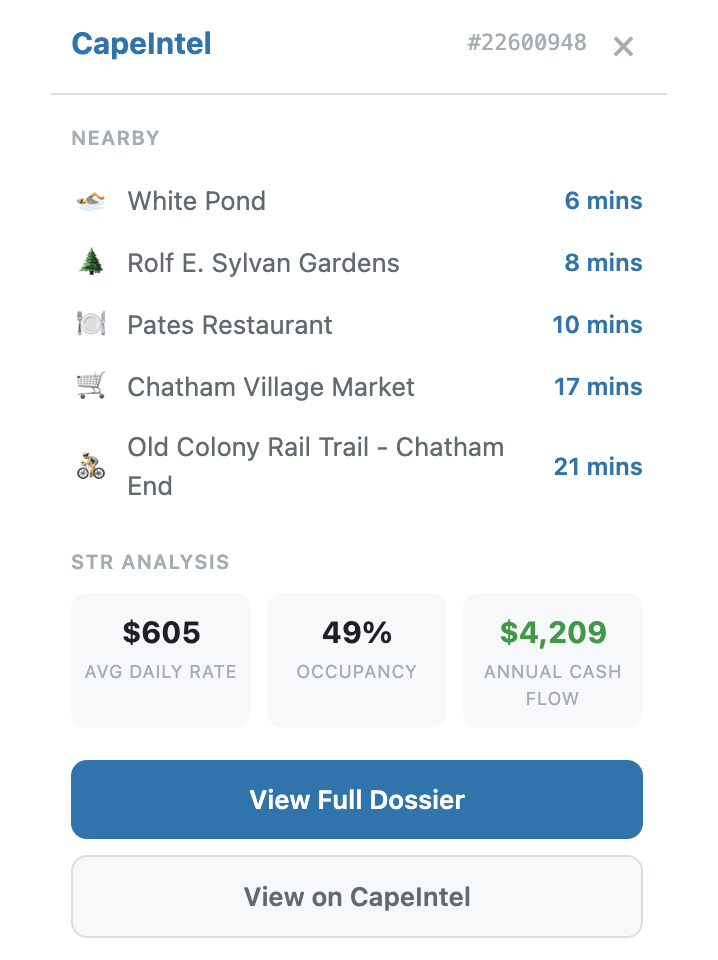718x960 pixels.
Task: Click the 8 mins link for Rolf E. Sylvan Gardens
Action: point(603,263)
